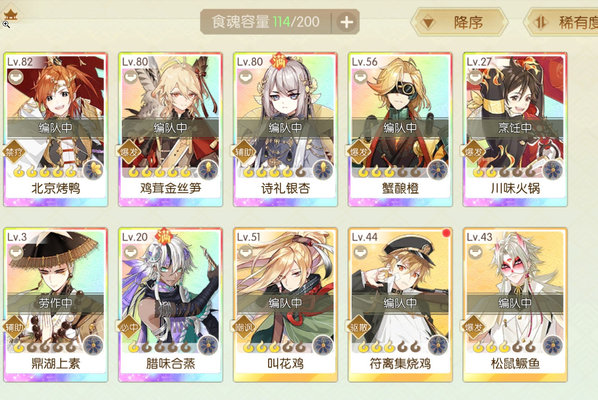Click the 辅助 role badge on 诗礼银杏
Screen dimensions: 598x400
pos(244,152)
